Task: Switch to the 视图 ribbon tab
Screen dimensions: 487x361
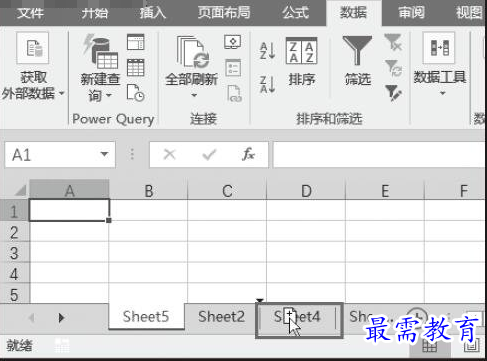Action: click(469, 13)
